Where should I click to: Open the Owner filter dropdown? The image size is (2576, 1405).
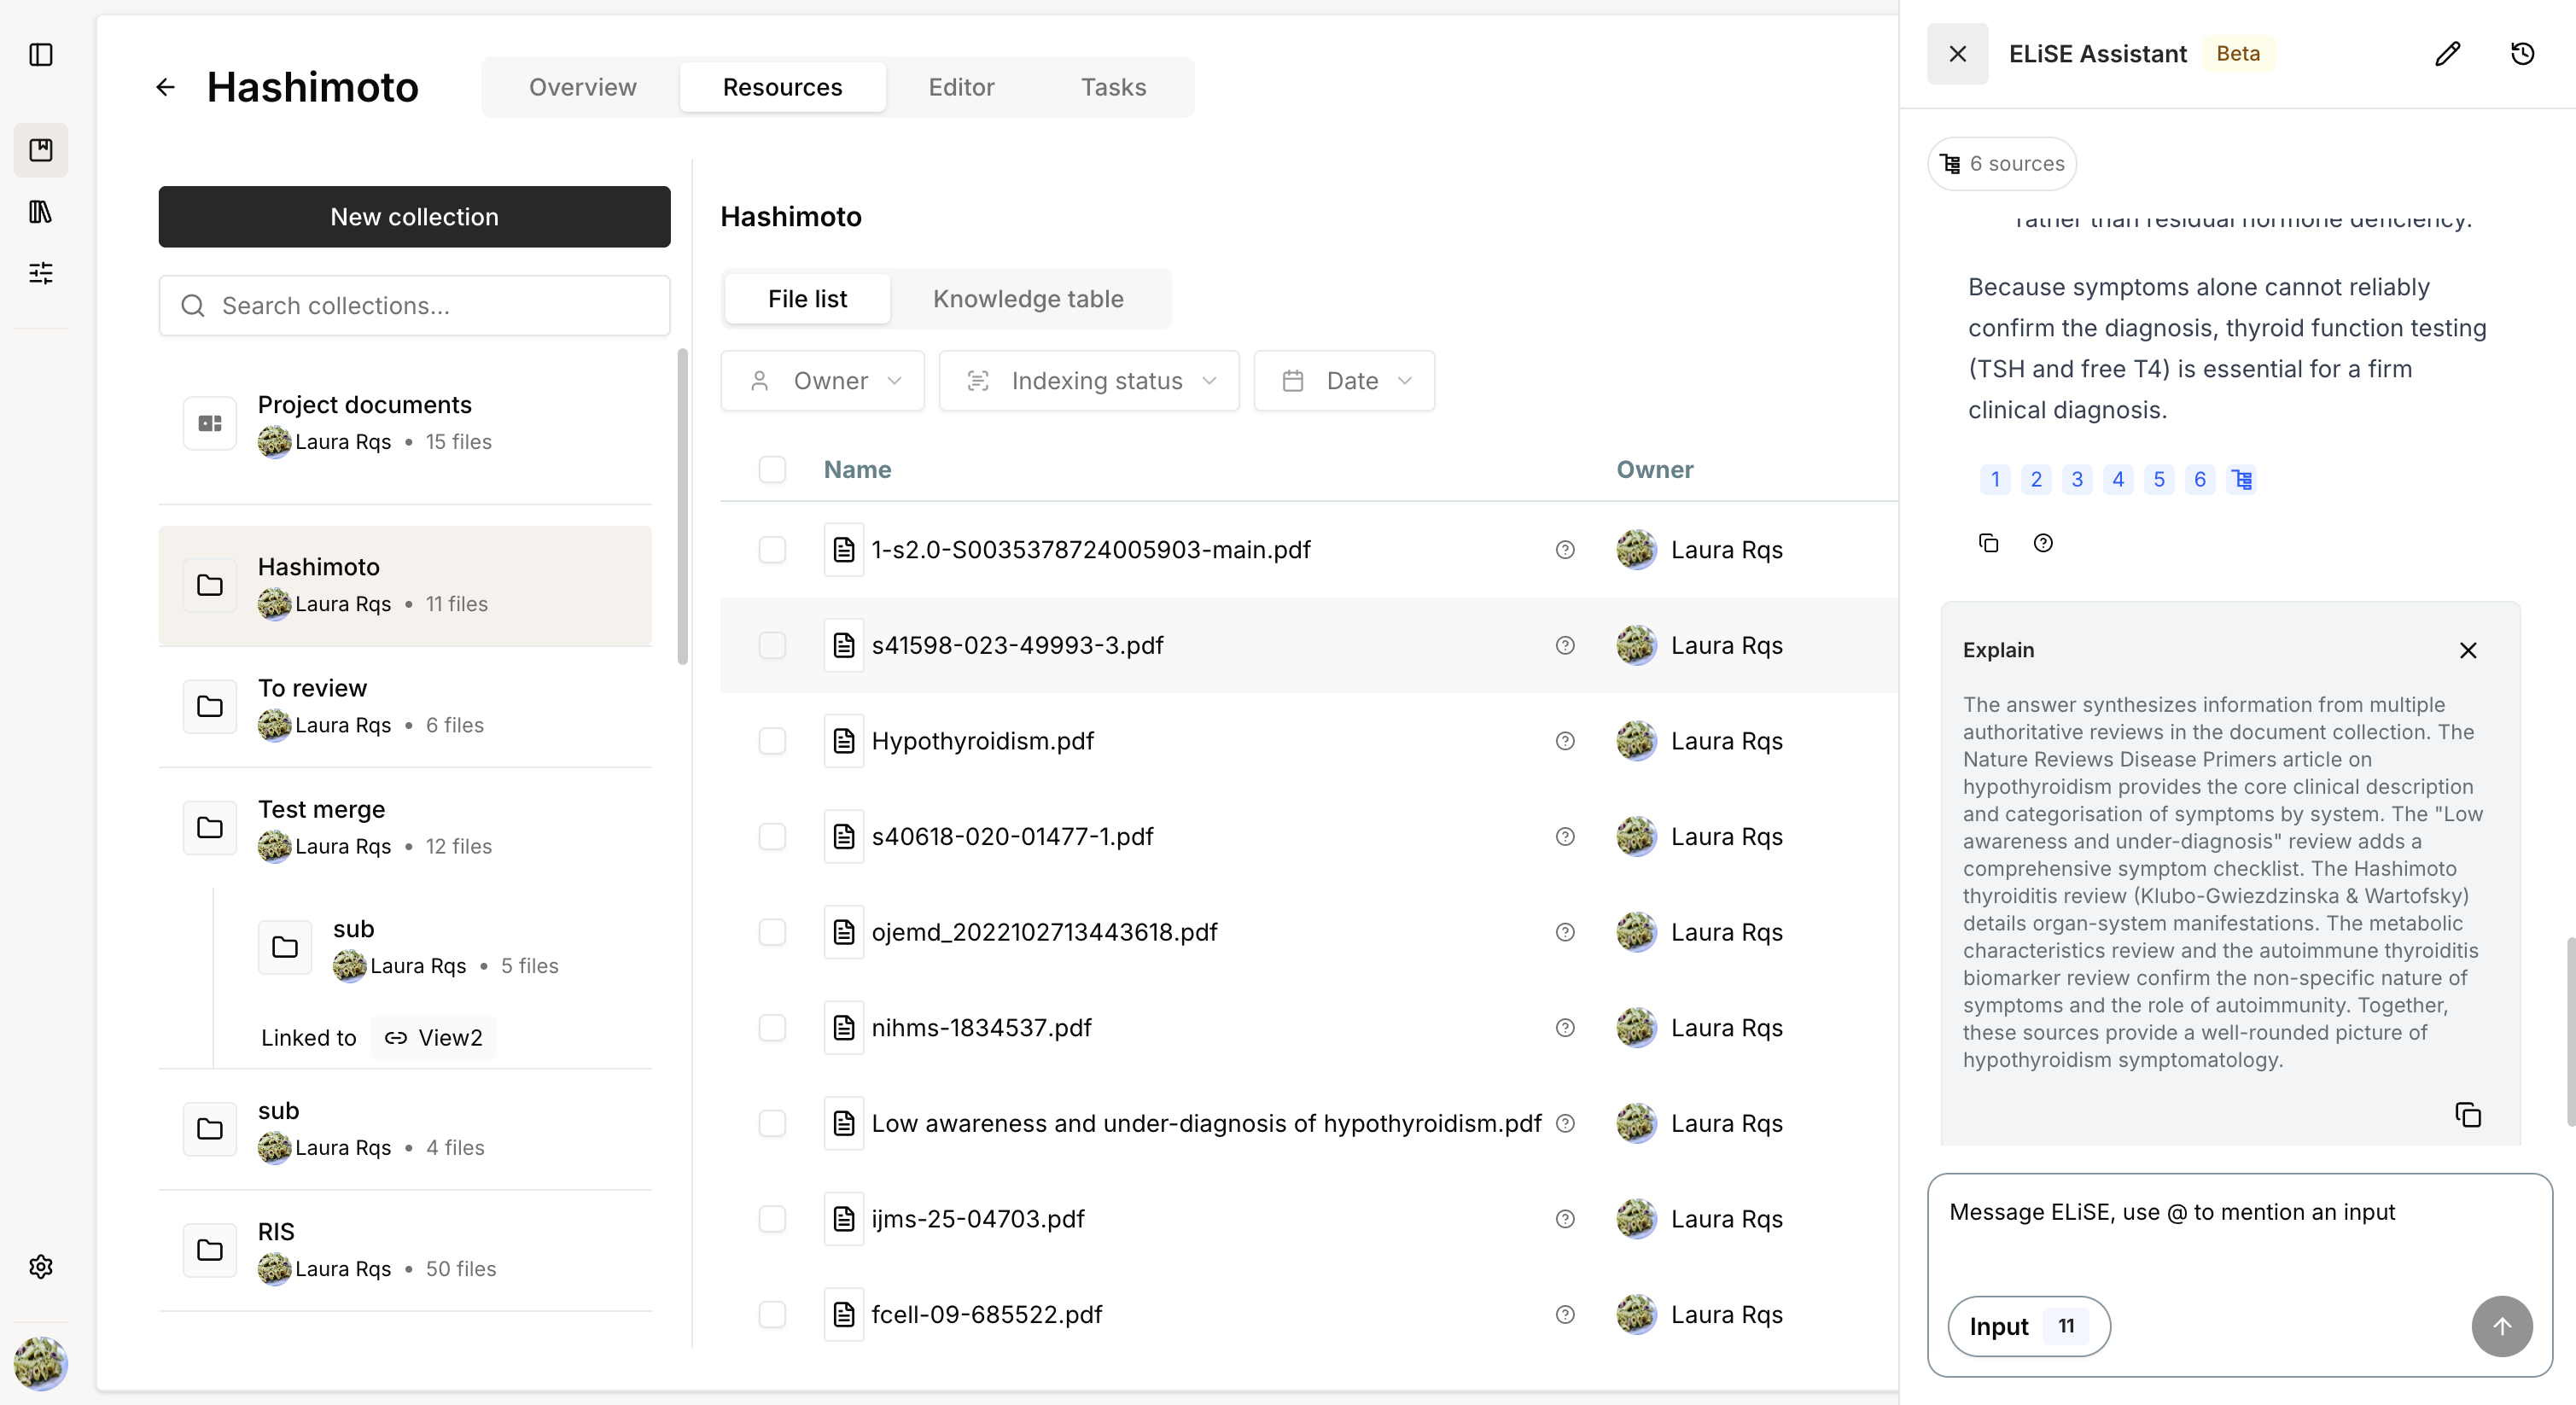point(822,380)
